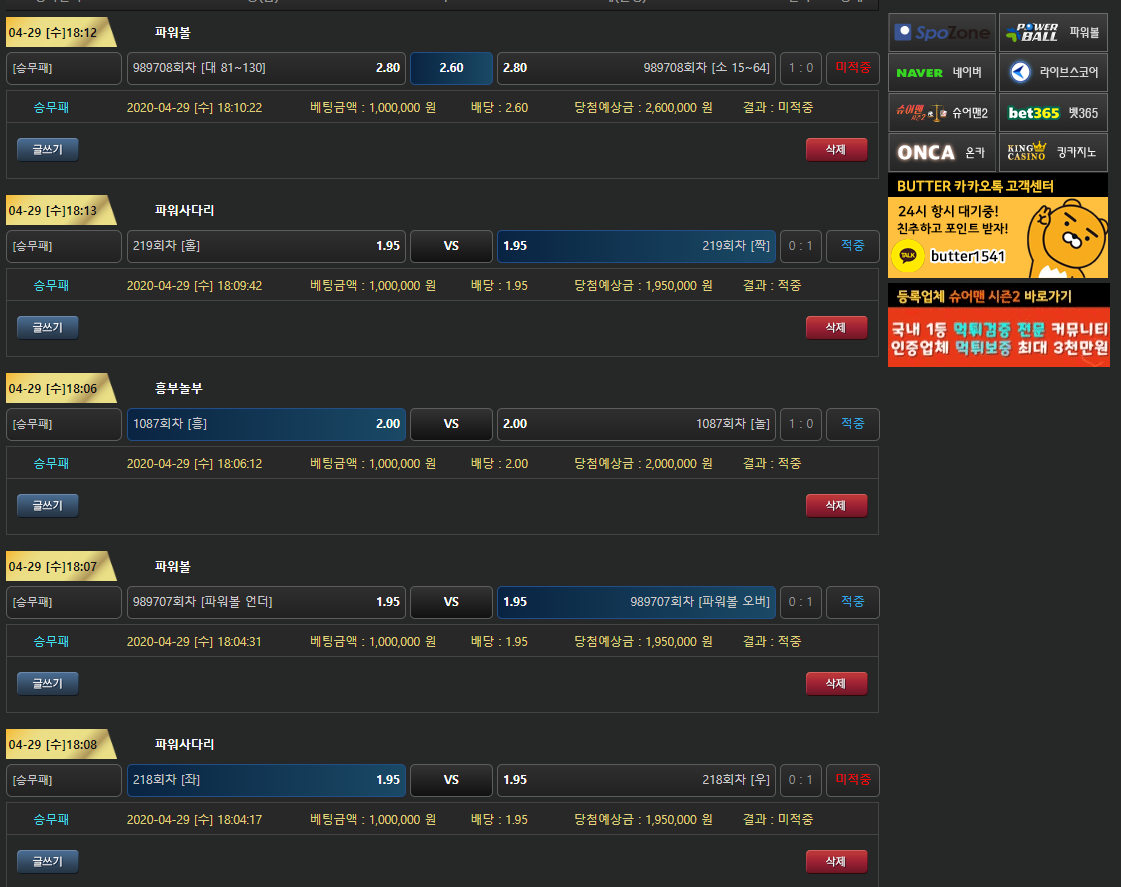Click the bet365 logo link
Image resolution: width=1121 pixels, height=887 pixels.
1053,113
